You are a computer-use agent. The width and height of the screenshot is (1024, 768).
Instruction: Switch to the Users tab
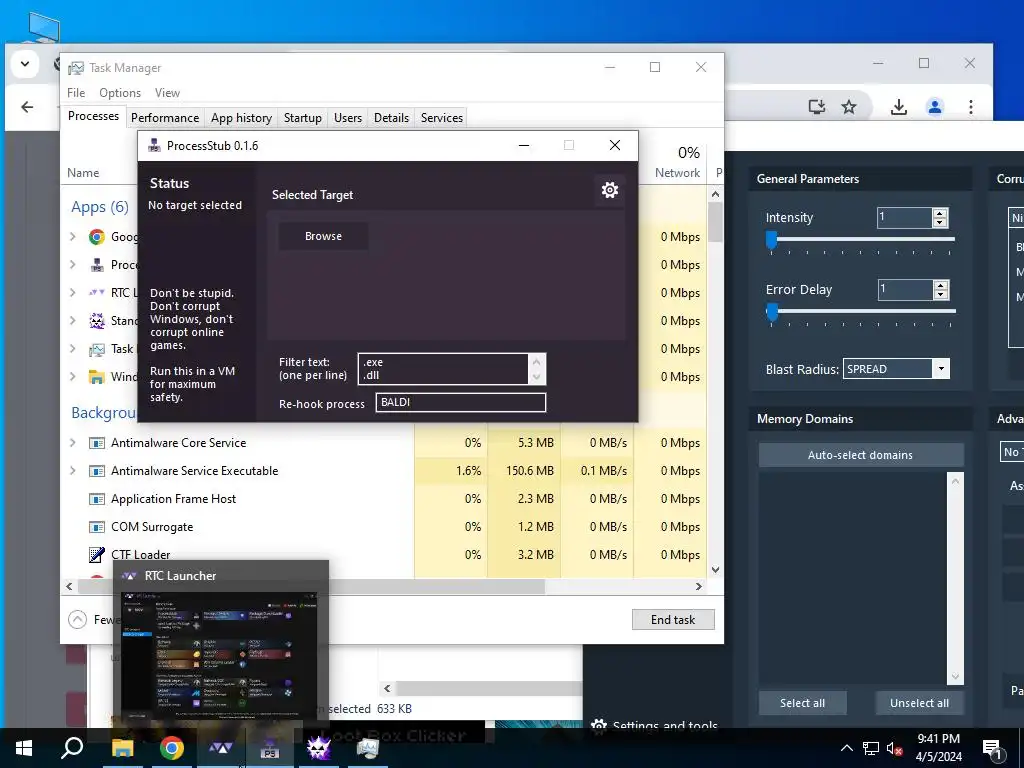click(347, 118)
